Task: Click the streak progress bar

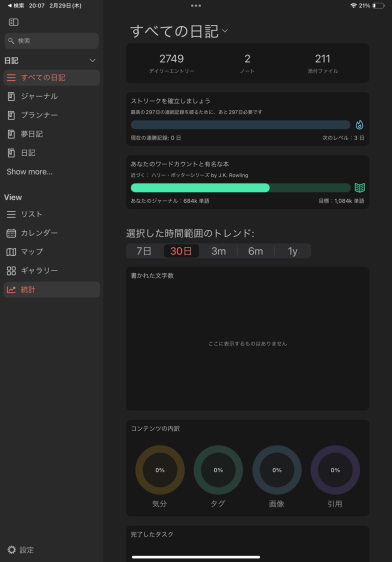Action: (240, 125)
